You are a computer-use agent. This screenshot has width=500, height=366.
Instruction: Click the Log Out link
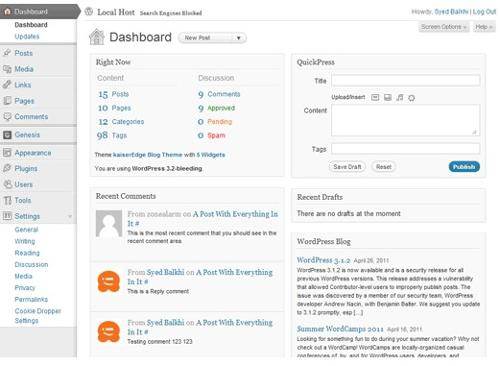pyautogui.click(x=484, y=12)
